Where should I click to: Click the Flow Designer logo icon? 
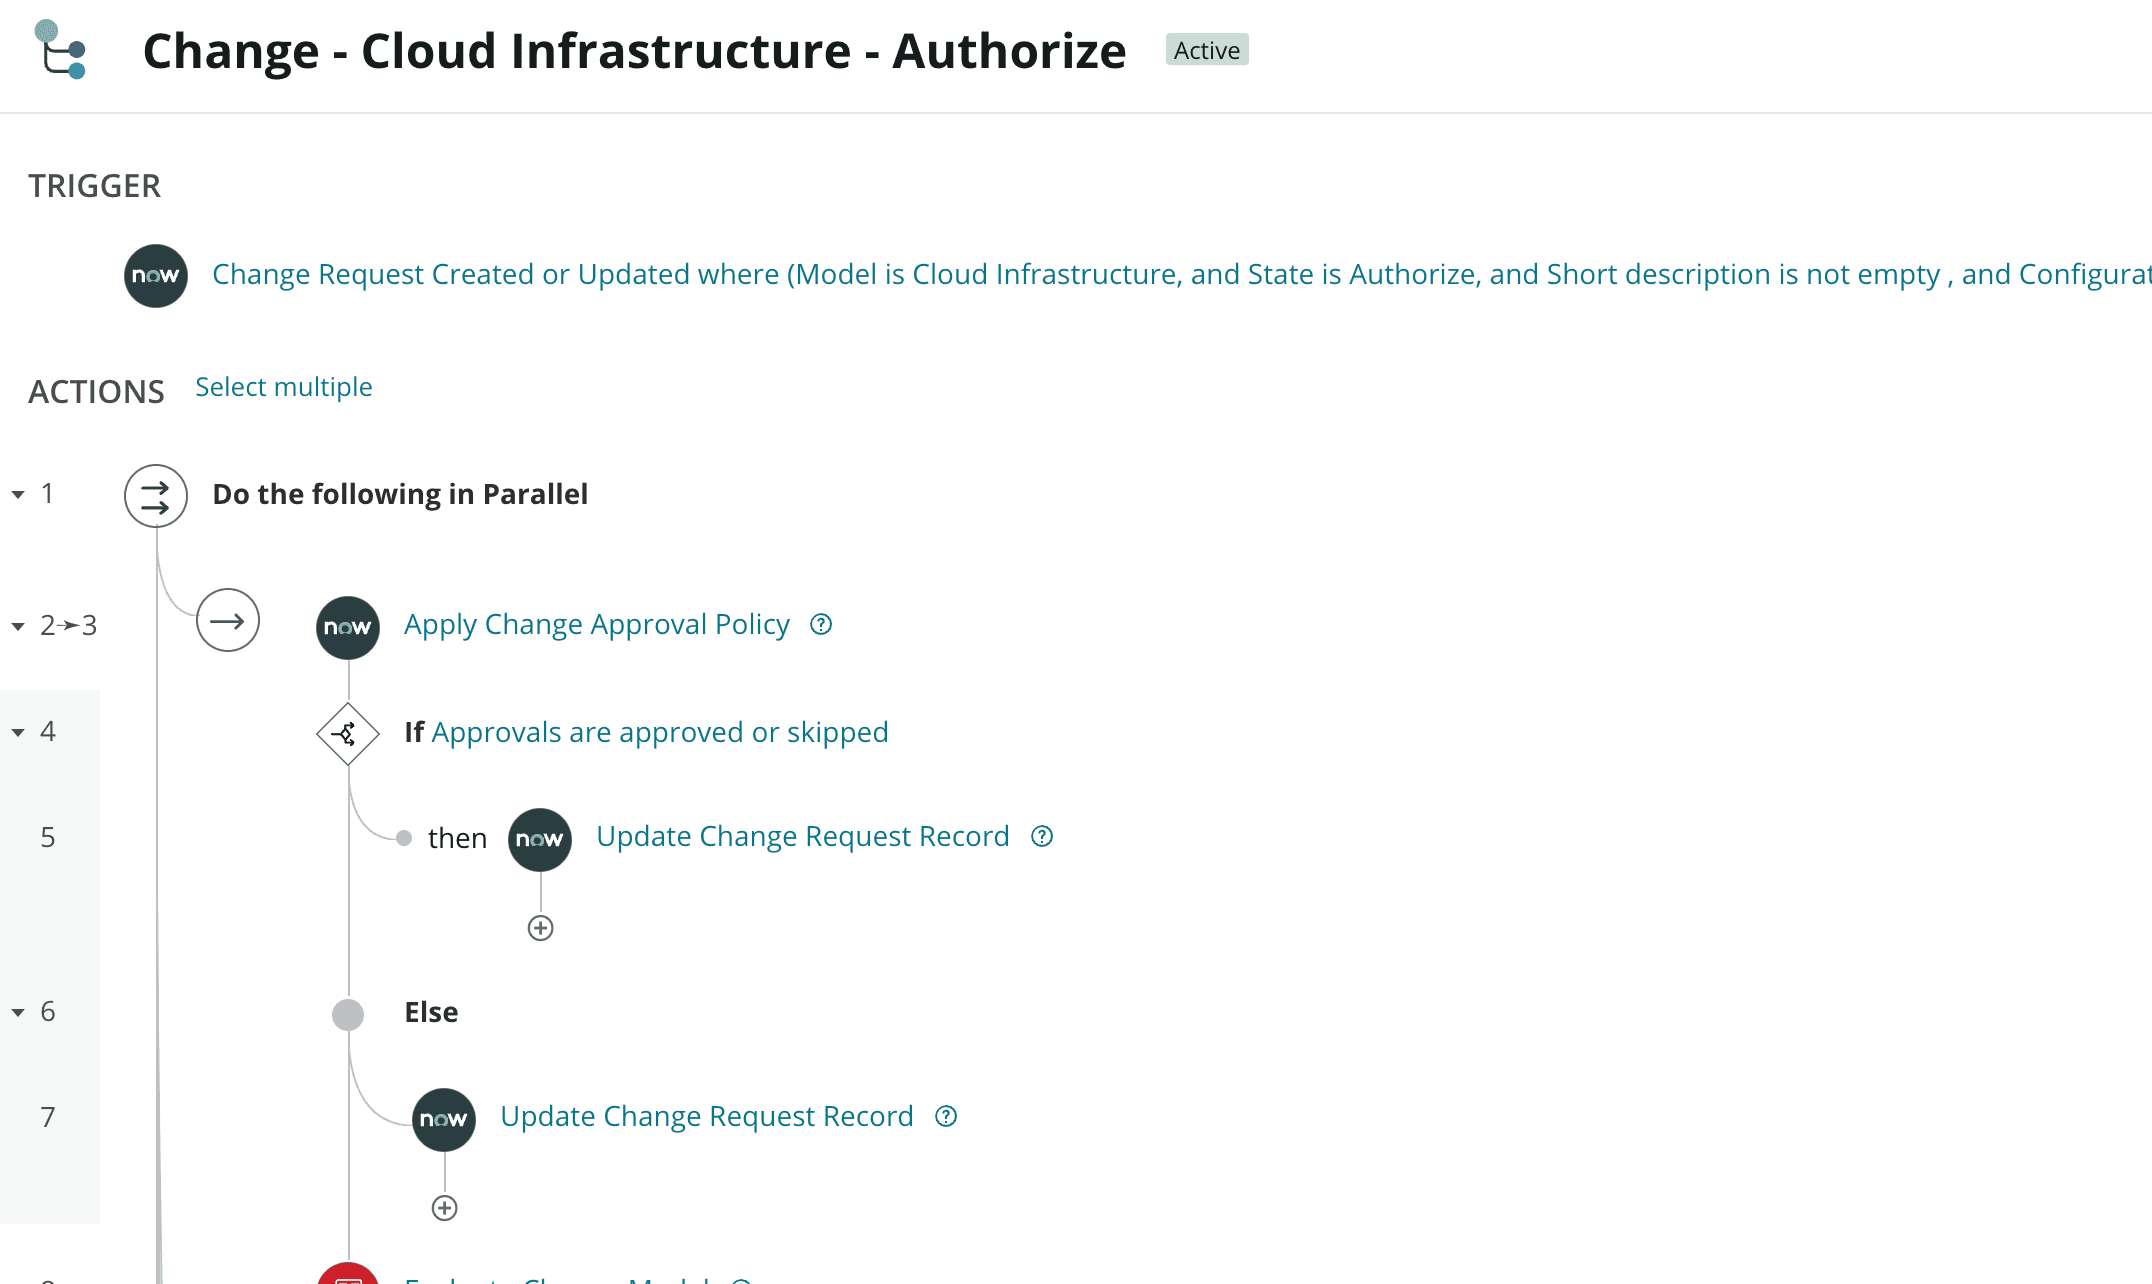(x=60, y=49)
